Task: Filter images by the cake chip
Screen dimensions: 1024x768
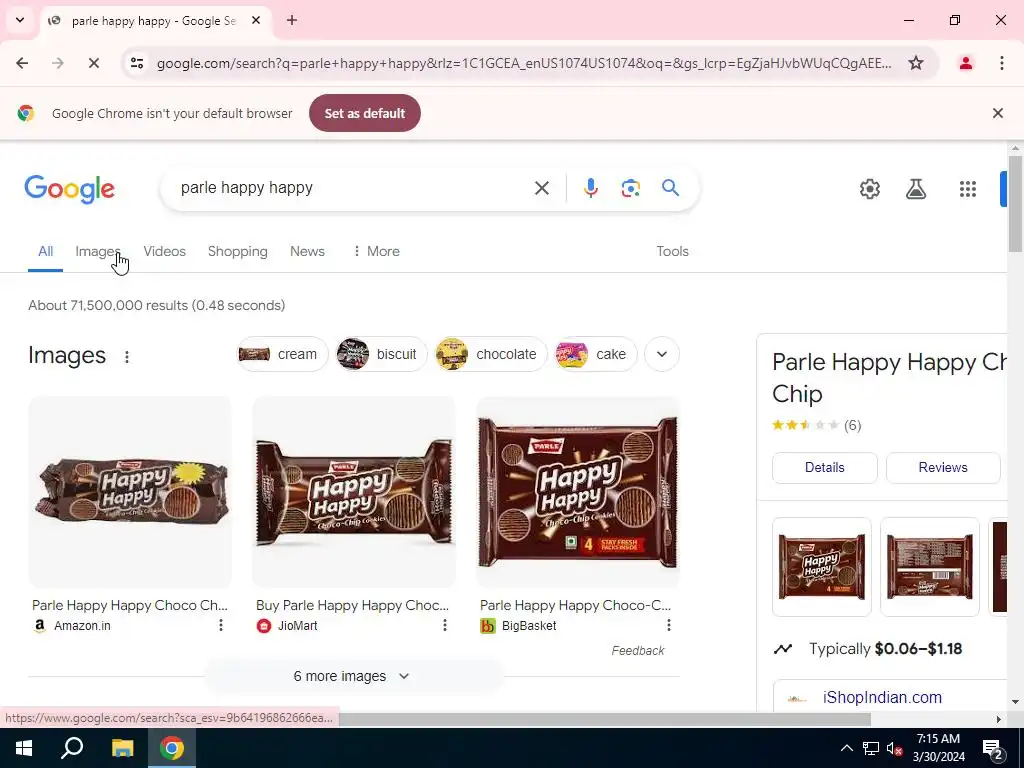Action: click(596, 354)
